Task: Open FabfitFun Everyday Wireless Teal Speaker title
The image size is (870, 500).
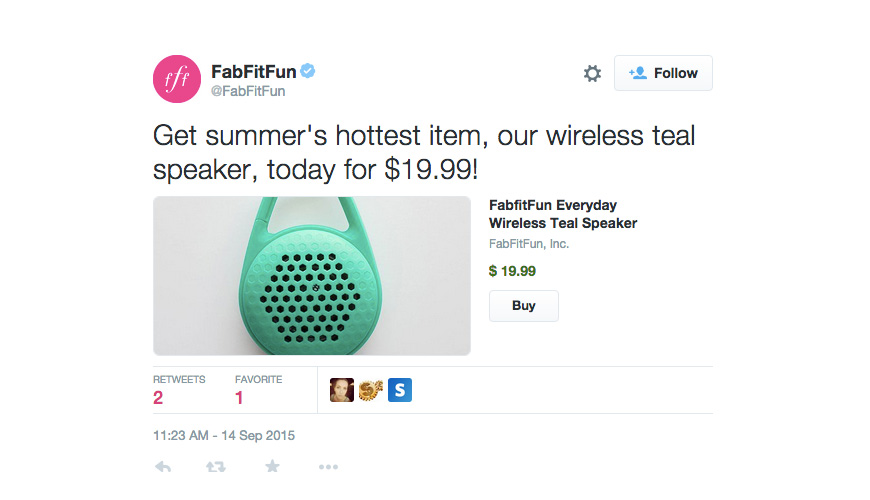Action: (x=563, y=214)
